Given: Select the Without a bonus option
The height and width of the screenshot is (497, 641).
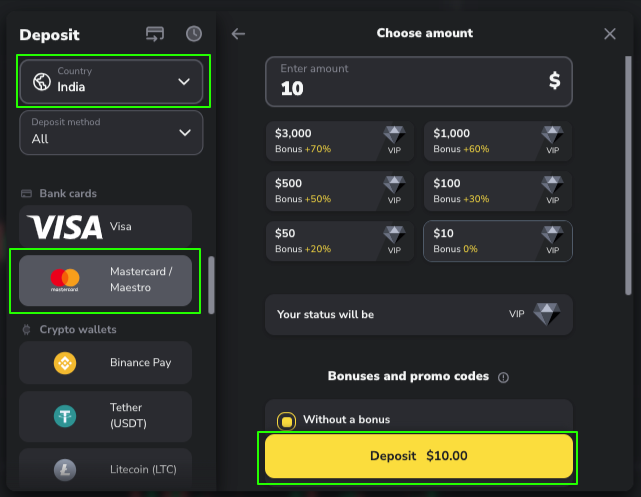Looking at the screenshot, I should pyautogui.click(x=287, y=420).
